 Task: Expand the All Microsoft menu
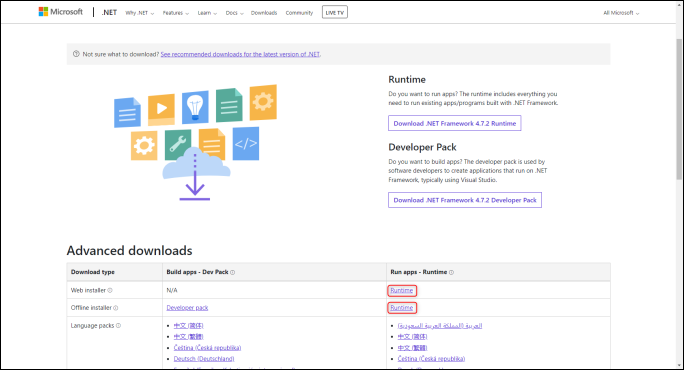click(x=621, y=13)
